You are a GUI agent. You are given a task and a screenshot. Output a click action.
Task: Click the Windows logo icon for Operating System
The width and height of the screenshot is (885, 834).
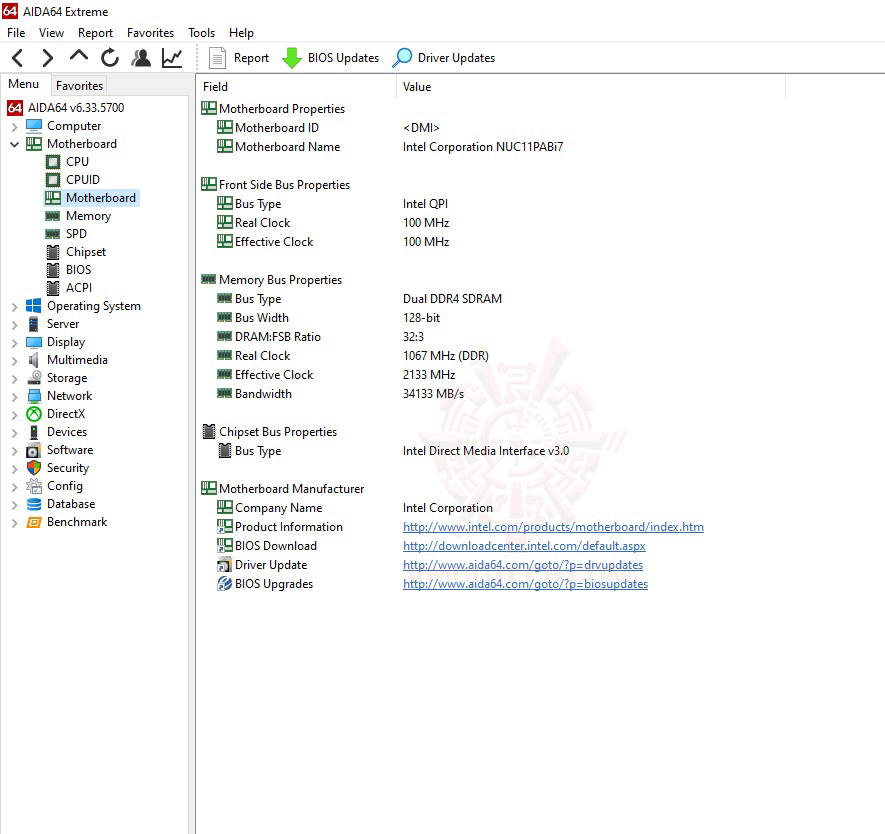point(34,306)
